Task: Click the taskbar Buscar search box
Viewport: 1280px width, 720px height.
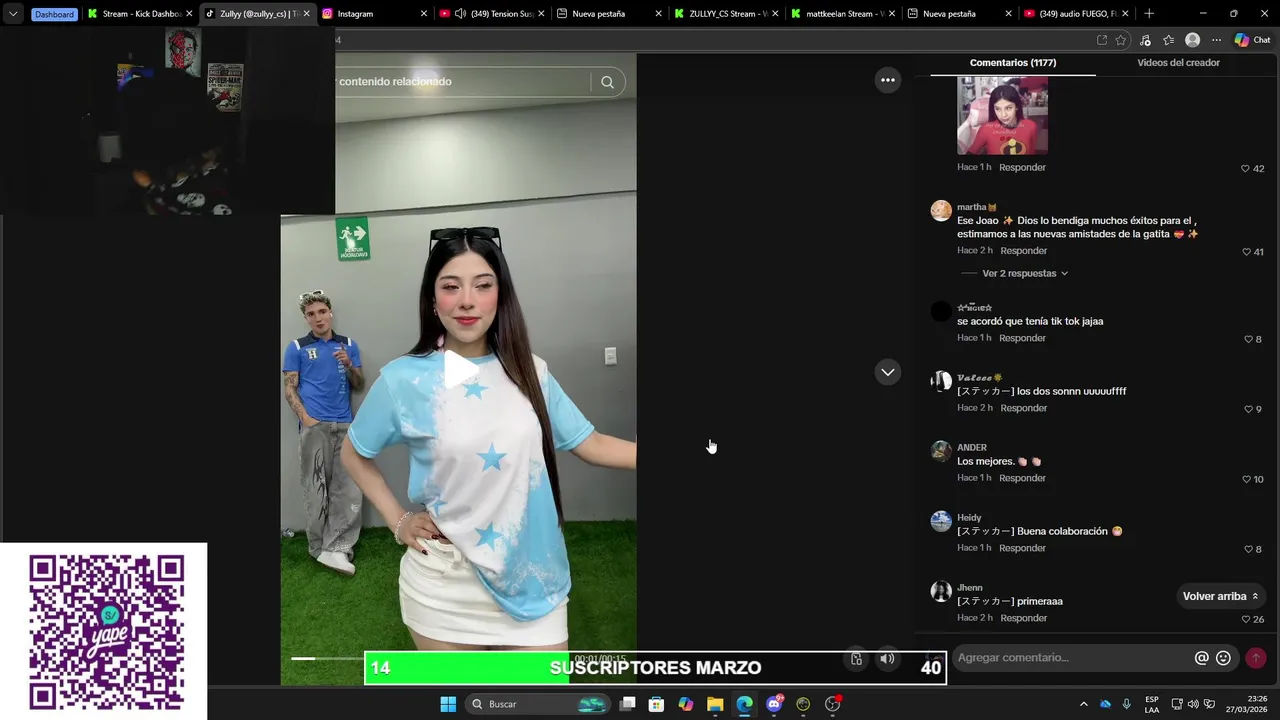Action: point(538,704)
